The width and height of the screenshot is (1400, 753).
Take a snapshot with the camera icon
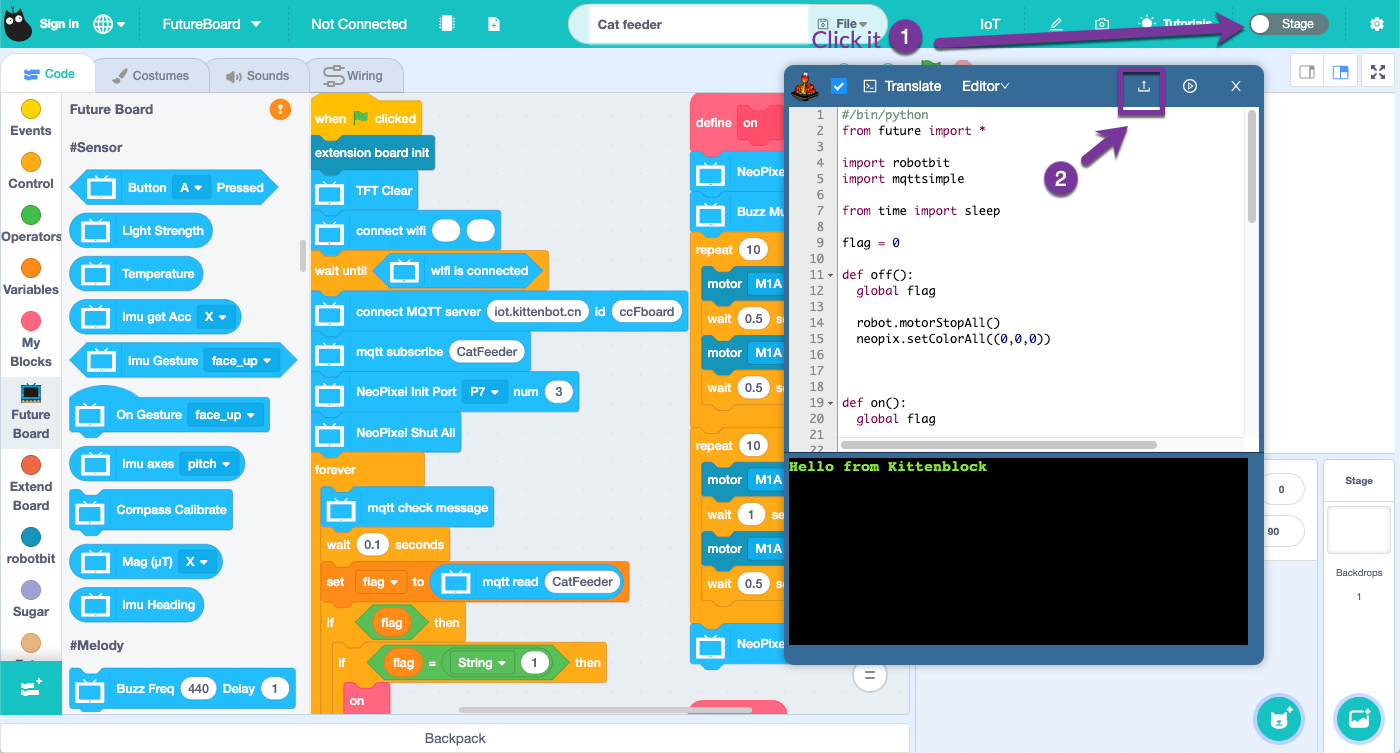pyautogui.click(x=1101, y=24)
